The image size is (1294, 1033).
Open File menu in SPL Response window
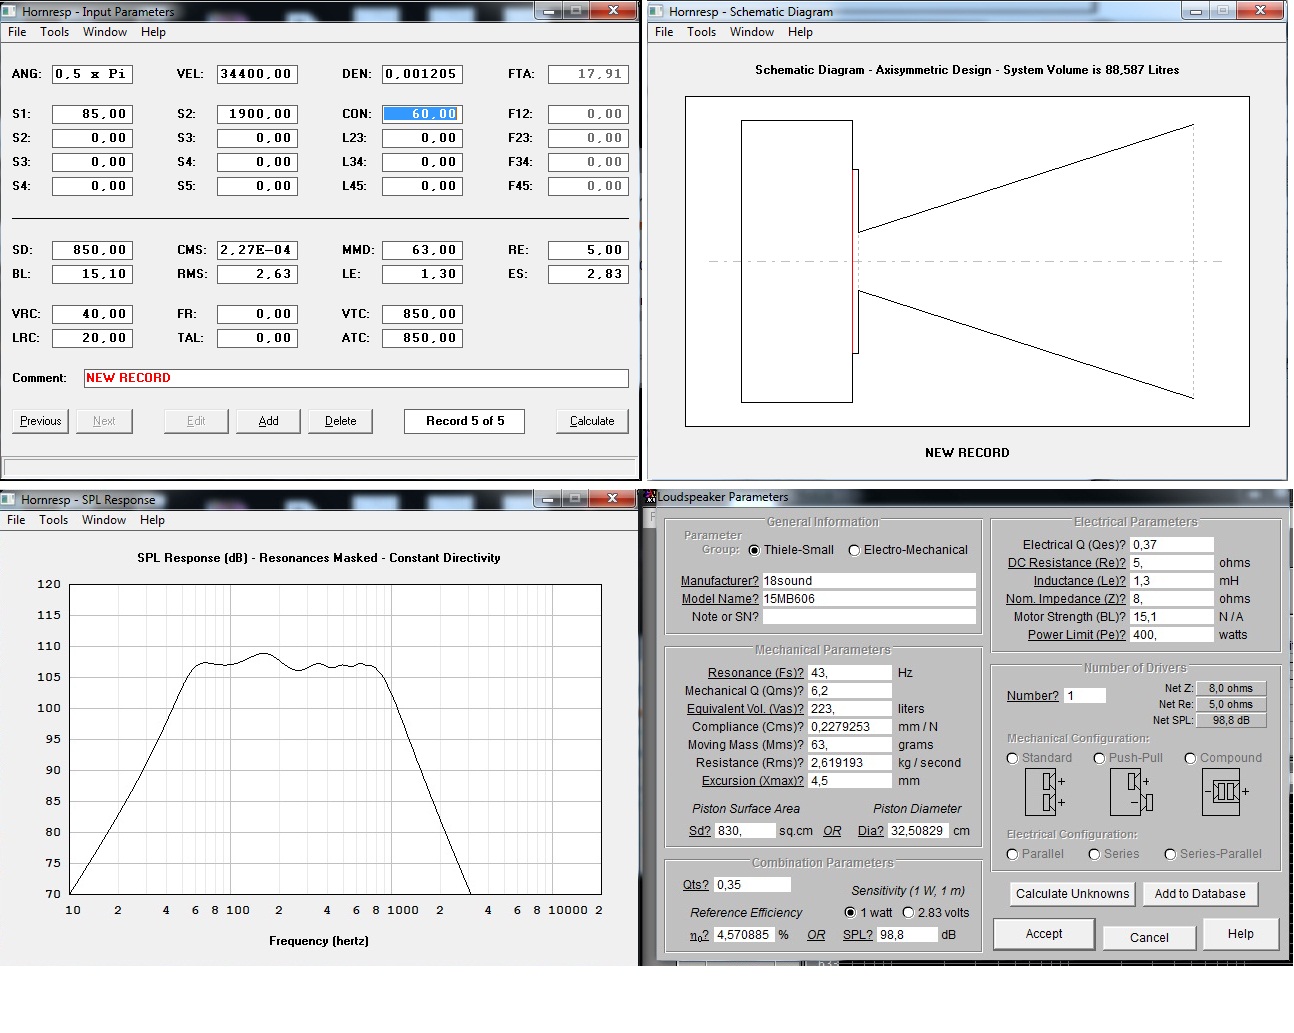pyautogui.click(x=16, y=520)
